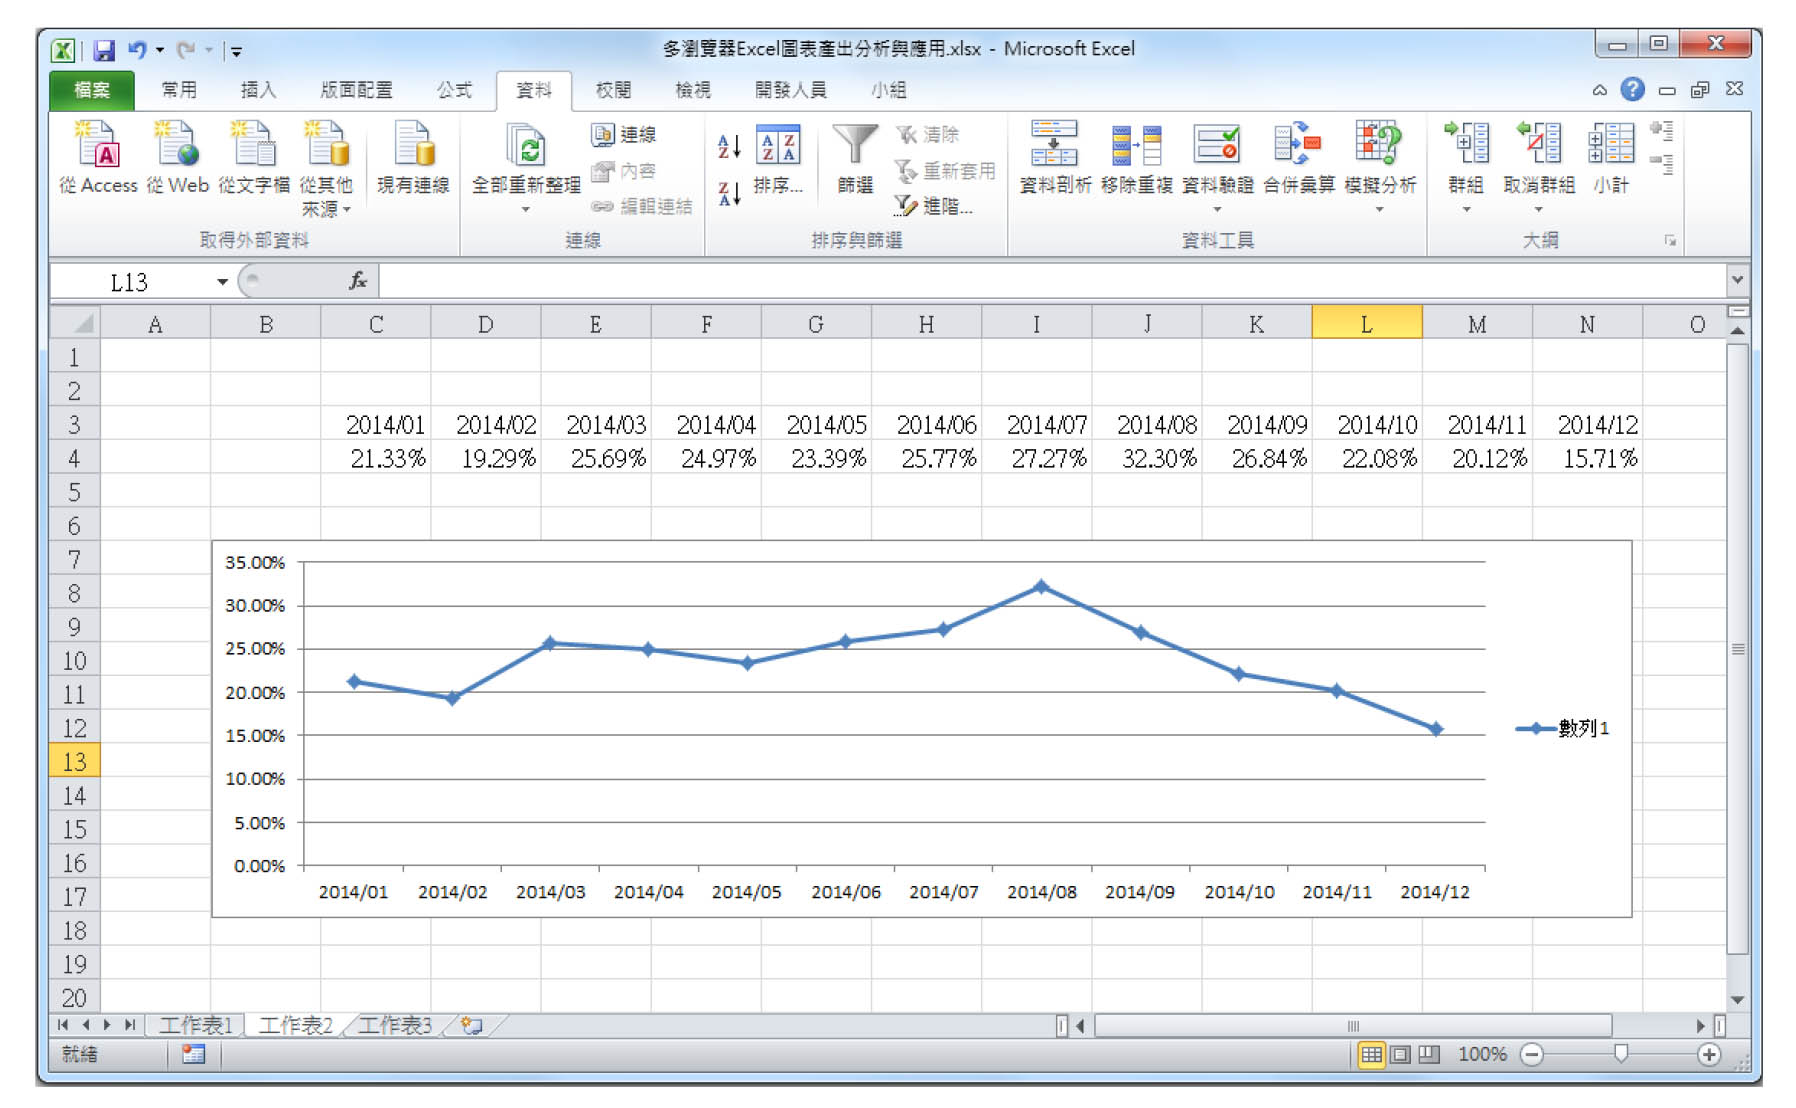Open Excel Help question mark icon
Viewport: 1796px width, 1108px height.
point(1632,89)
